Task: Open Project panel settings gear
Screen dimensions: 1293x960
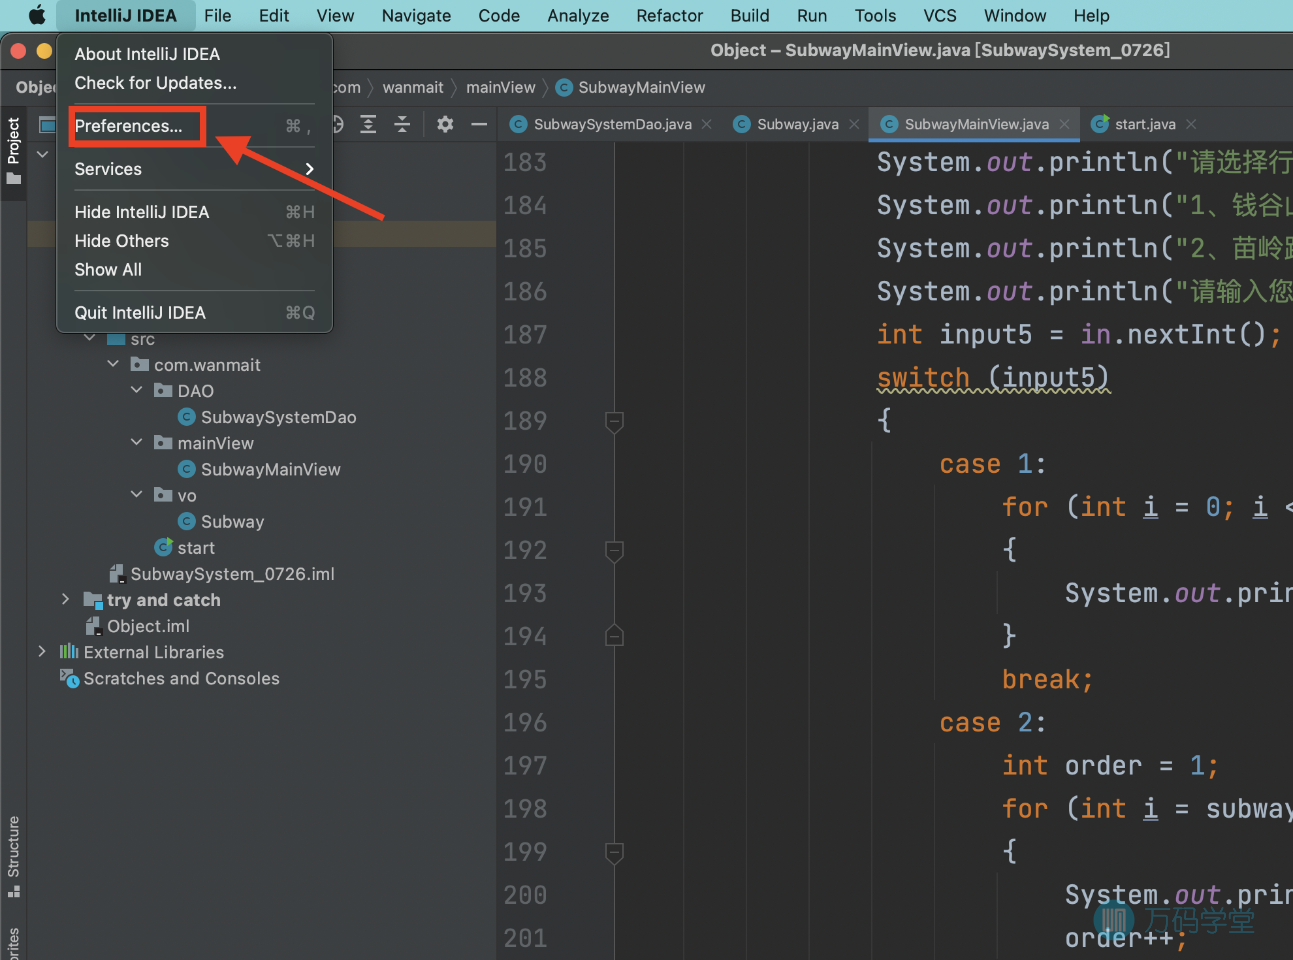Action: (x=445, y=124)
